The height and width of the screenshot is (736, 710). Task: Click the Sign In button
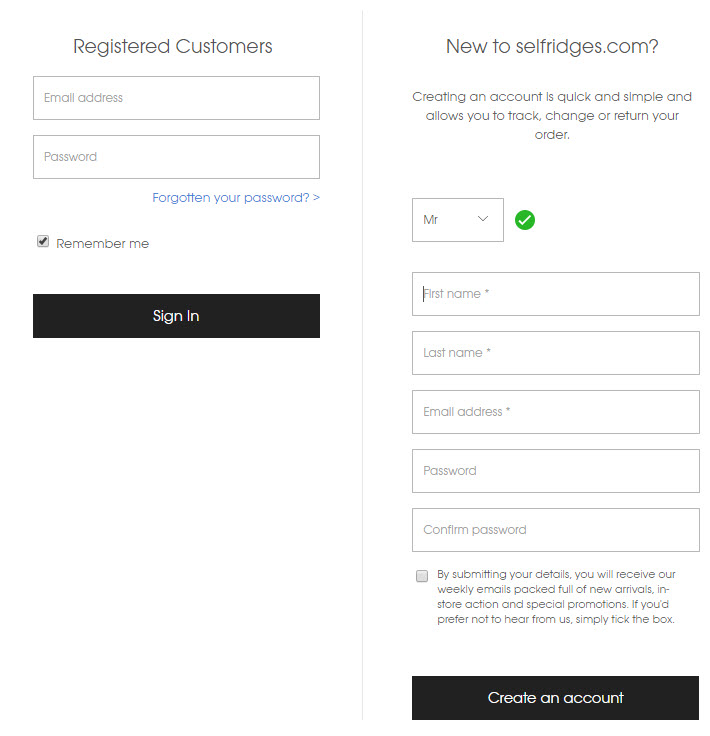click(x=176, y=316)
